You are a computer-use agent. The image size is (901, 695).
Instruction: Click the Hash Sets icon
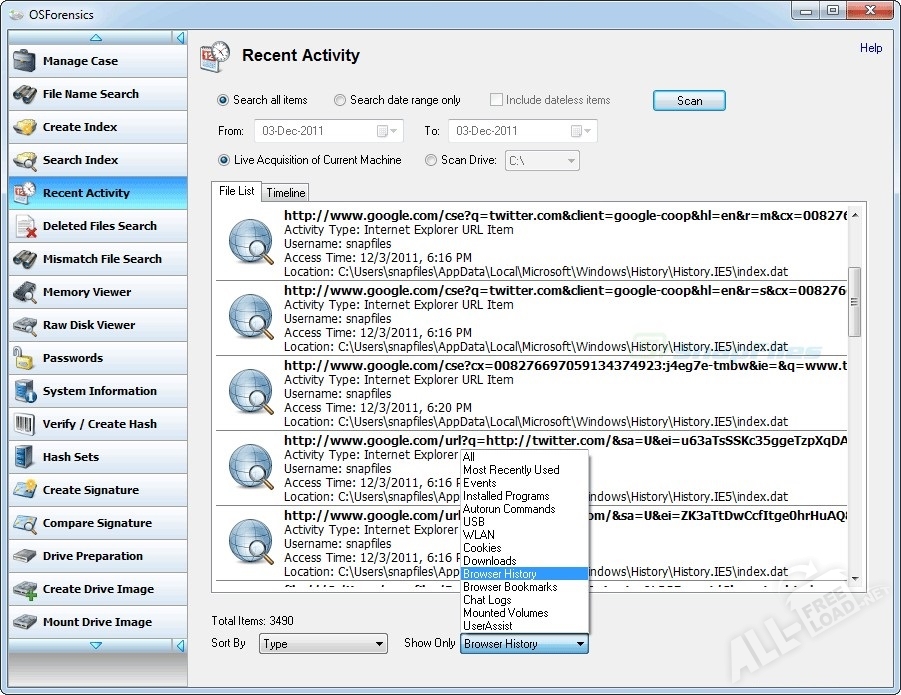25,457
